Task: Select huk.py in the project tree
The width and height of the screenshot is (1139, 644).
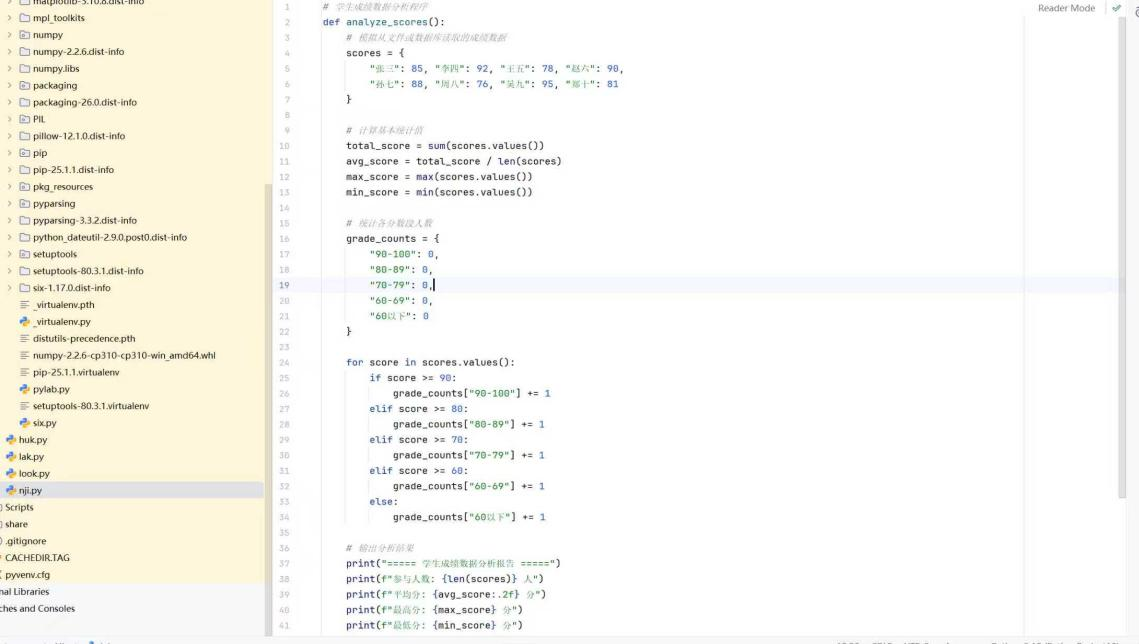Action: 33,440
